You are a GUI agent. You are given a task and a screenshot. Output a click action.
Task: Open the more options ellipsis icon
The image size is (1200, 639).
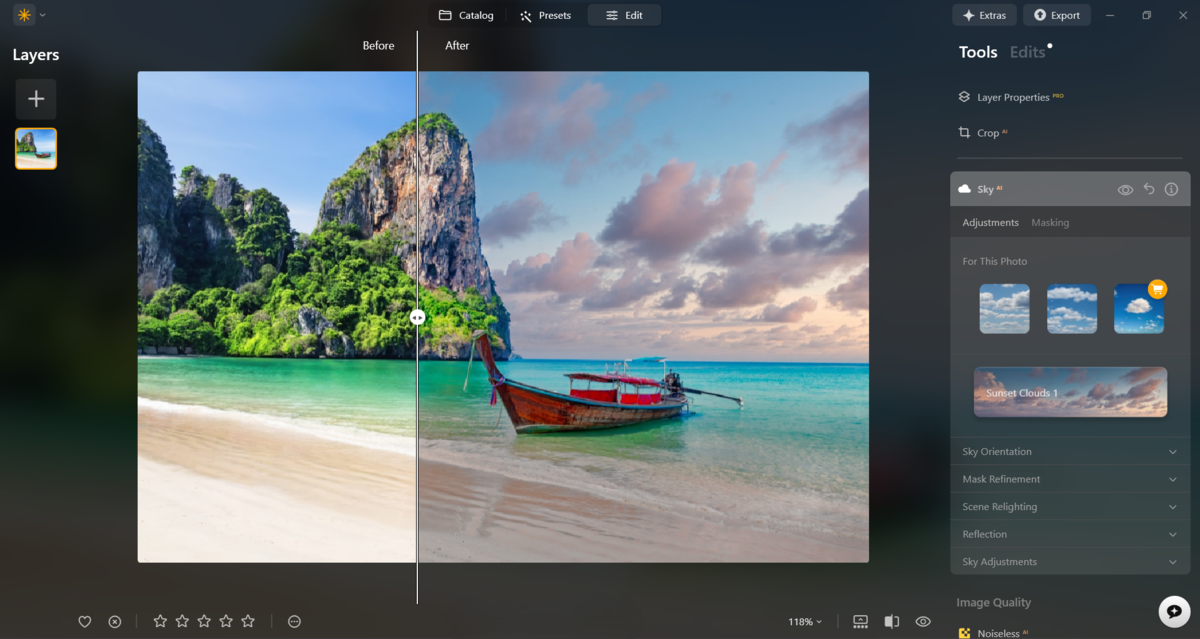(294, 622)
